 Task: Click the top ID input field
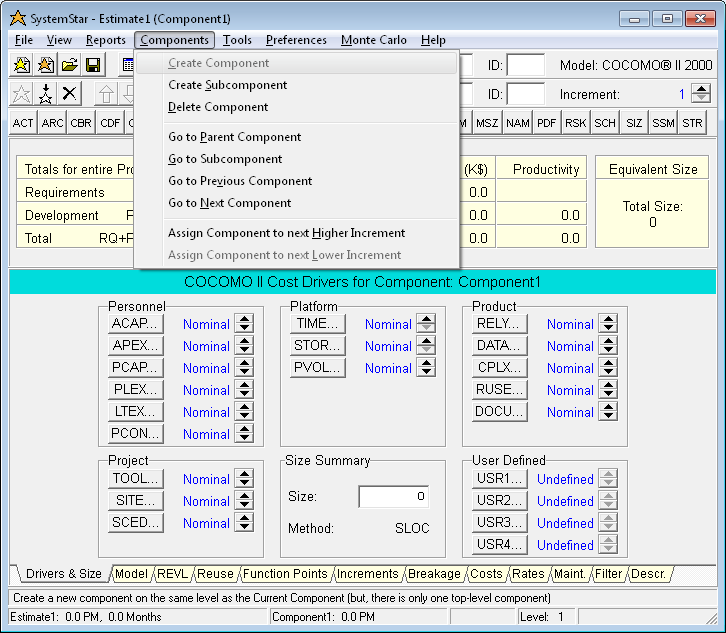(x=526, y=65)
